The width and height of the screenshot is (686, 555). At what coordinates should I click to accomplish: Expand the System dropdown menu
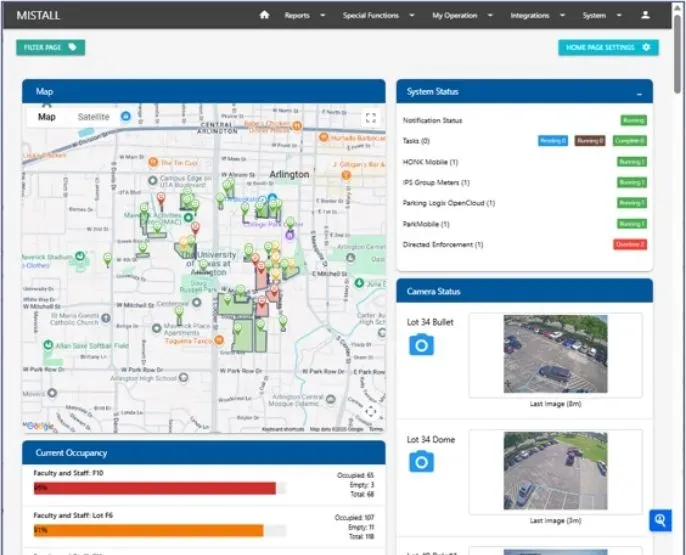(602, 15)
